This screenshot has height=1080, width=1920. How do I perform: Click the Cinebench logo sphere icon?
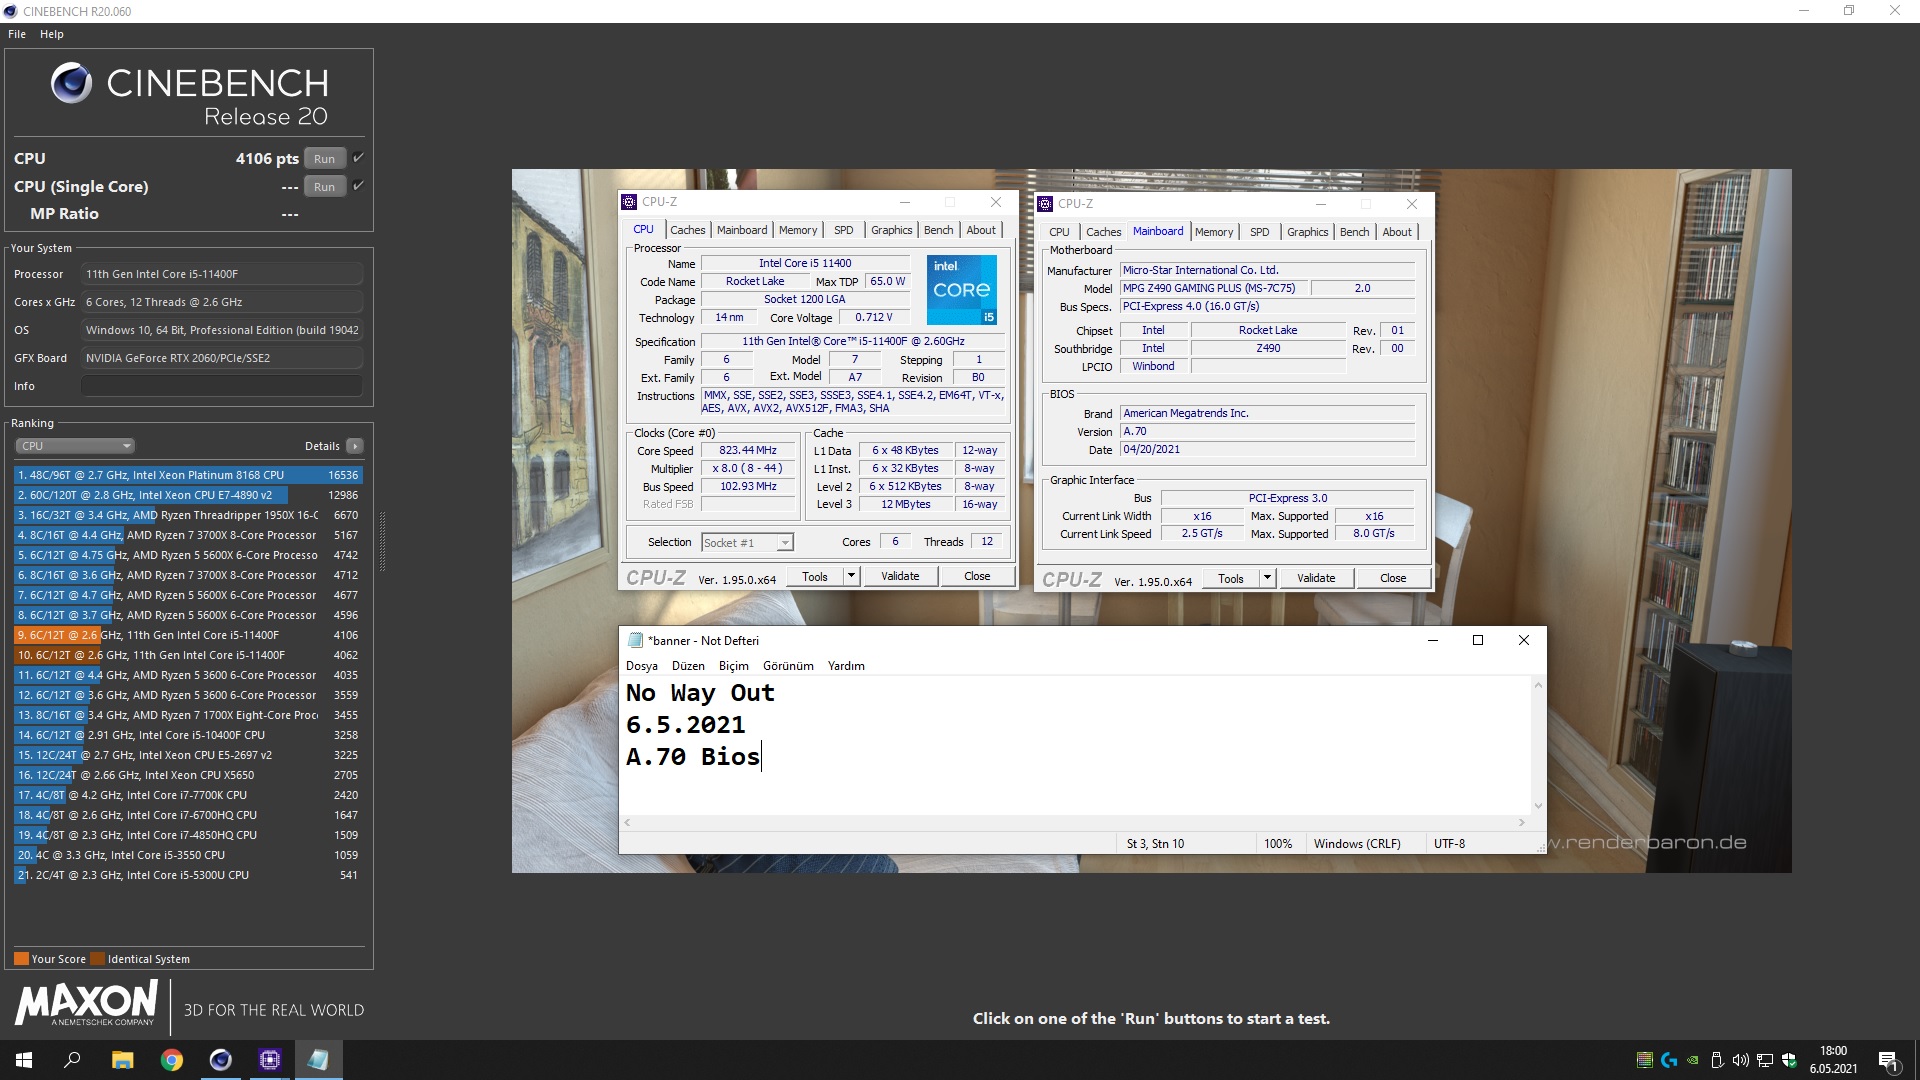pos(71,83)
